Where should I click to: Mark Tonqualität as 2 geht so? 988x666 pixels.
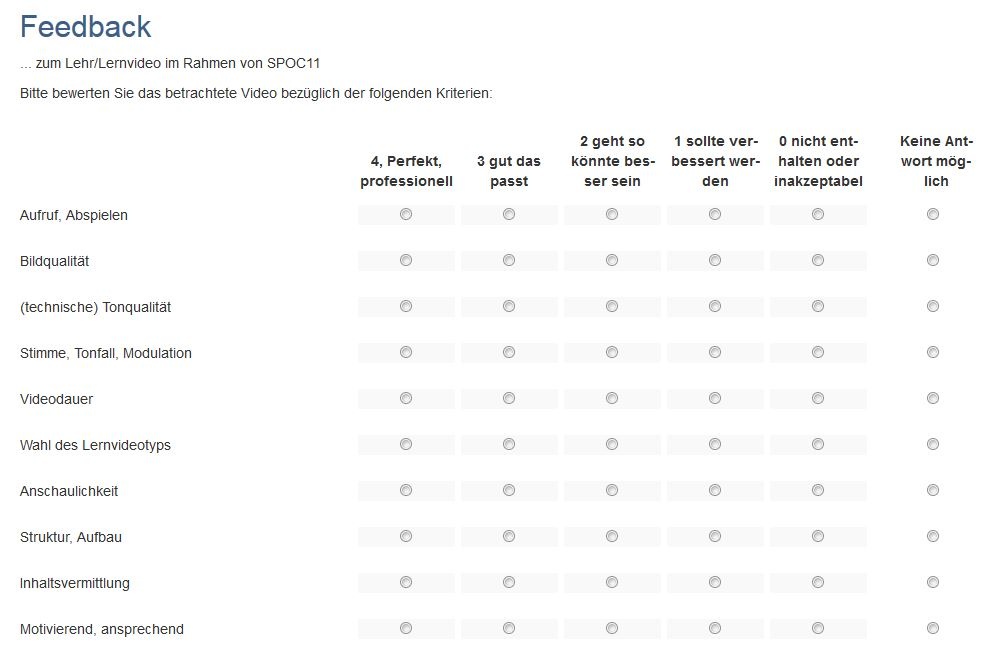pyautogui.click(x=612, y=306)
